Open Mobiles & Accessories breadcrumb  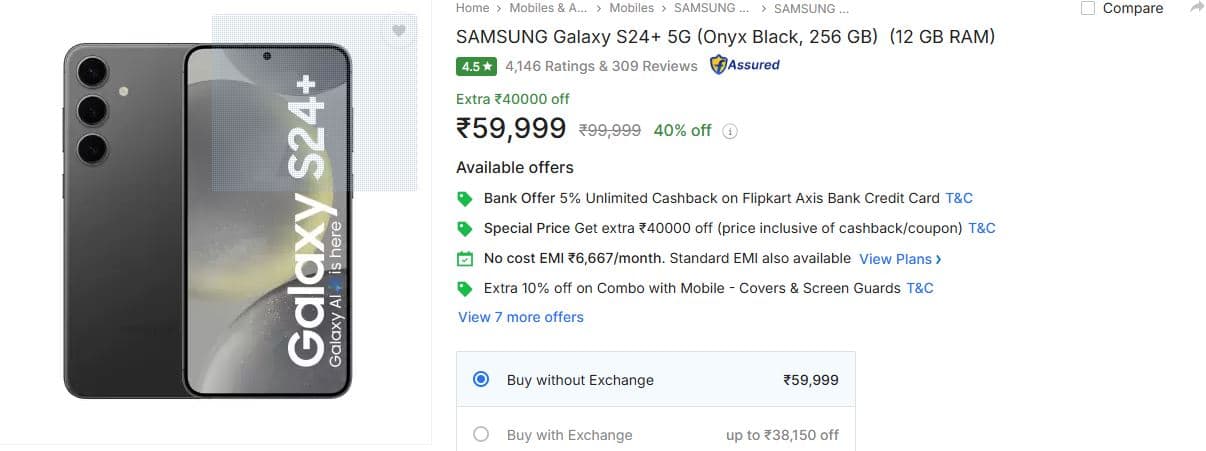coord(549,8)
